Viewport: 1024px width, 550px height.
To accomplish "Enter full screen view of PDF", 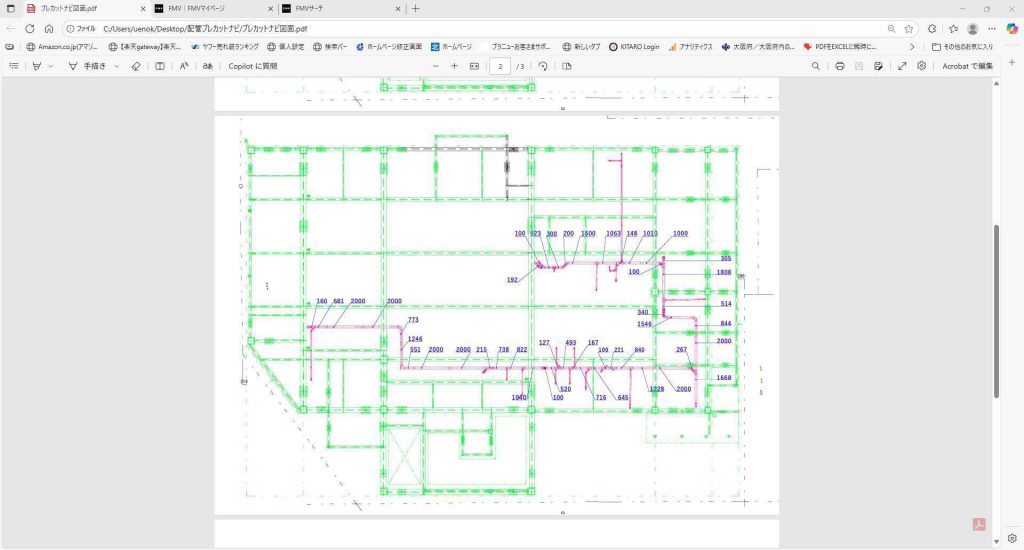I will [x=902, y=66].
